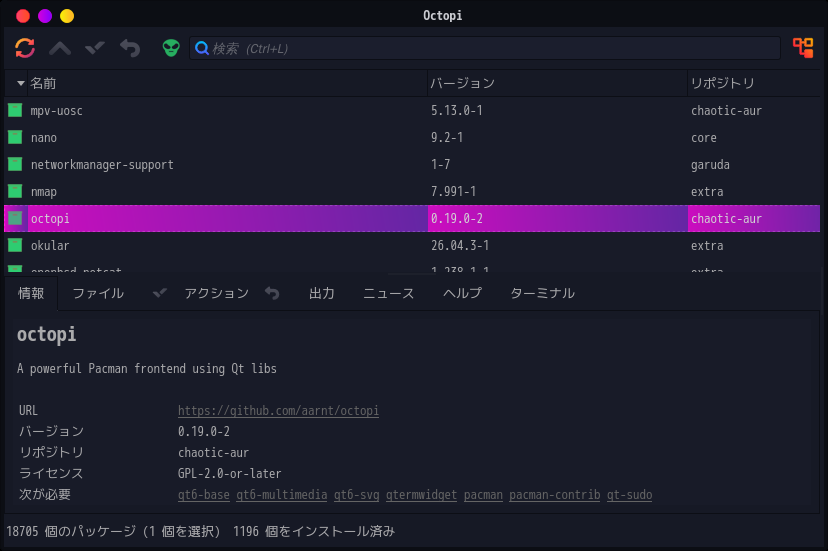828x551 pixels.
Task: Click the 18705 個のパッケージ status text
Action: tap(71, 531)
